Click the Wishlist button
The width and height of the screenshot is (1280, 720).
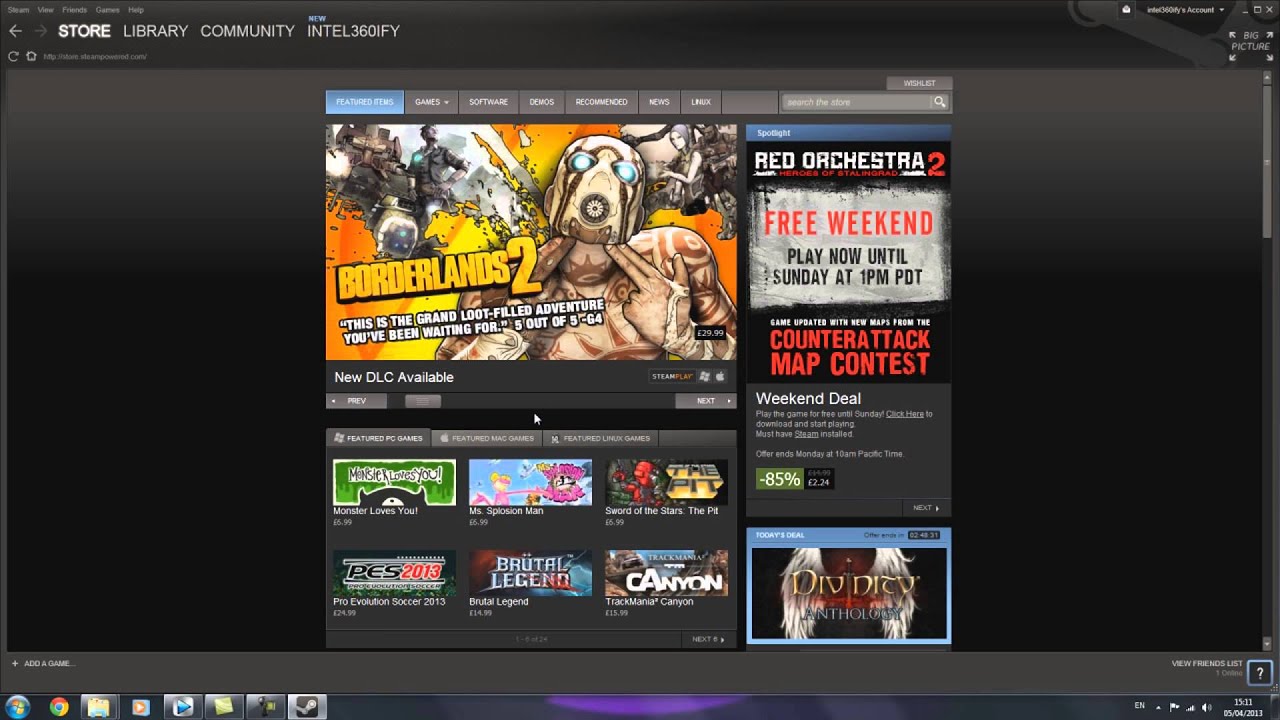(920, 83)
